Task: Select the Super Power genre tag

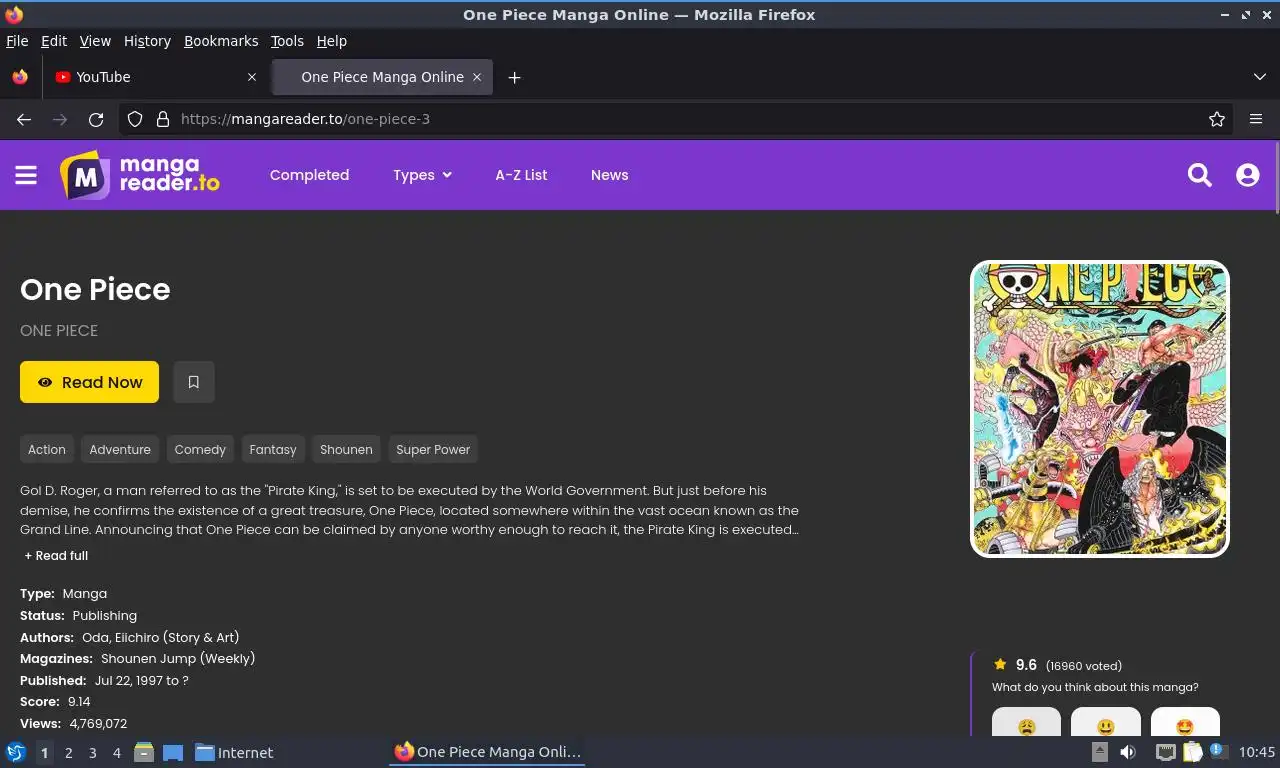Action: tap(433, 450)
